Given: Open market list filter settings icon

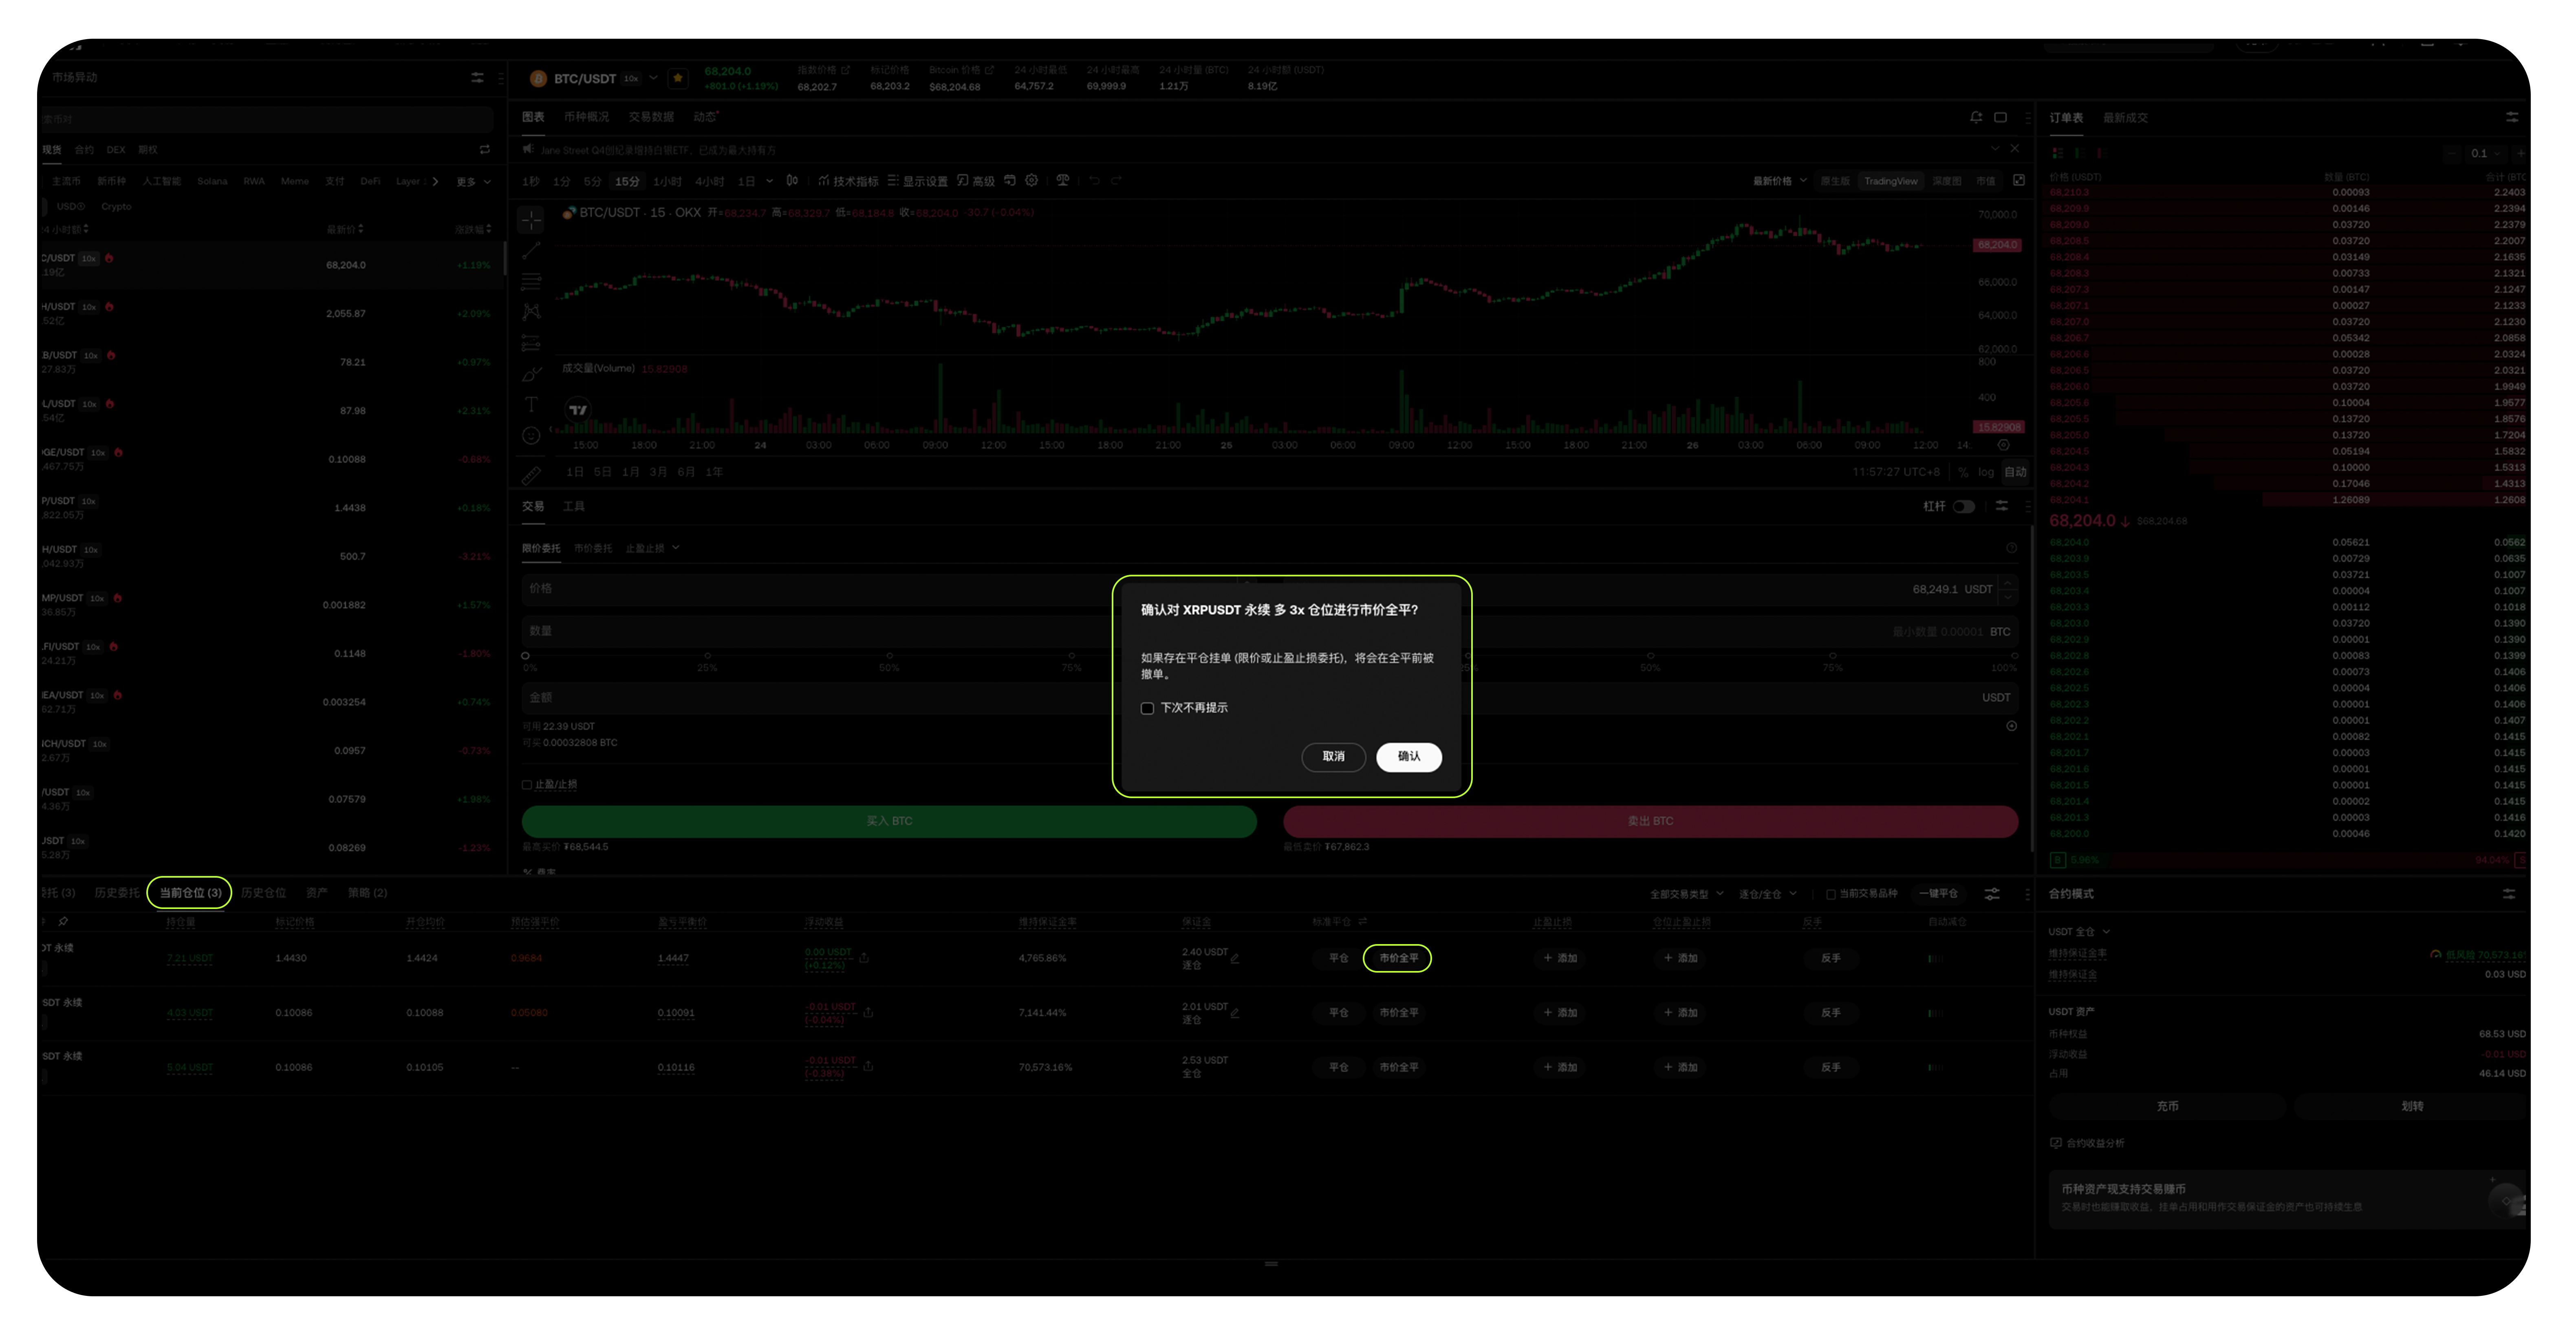Looking at the screenshot, I should click(x=477, y=77).
